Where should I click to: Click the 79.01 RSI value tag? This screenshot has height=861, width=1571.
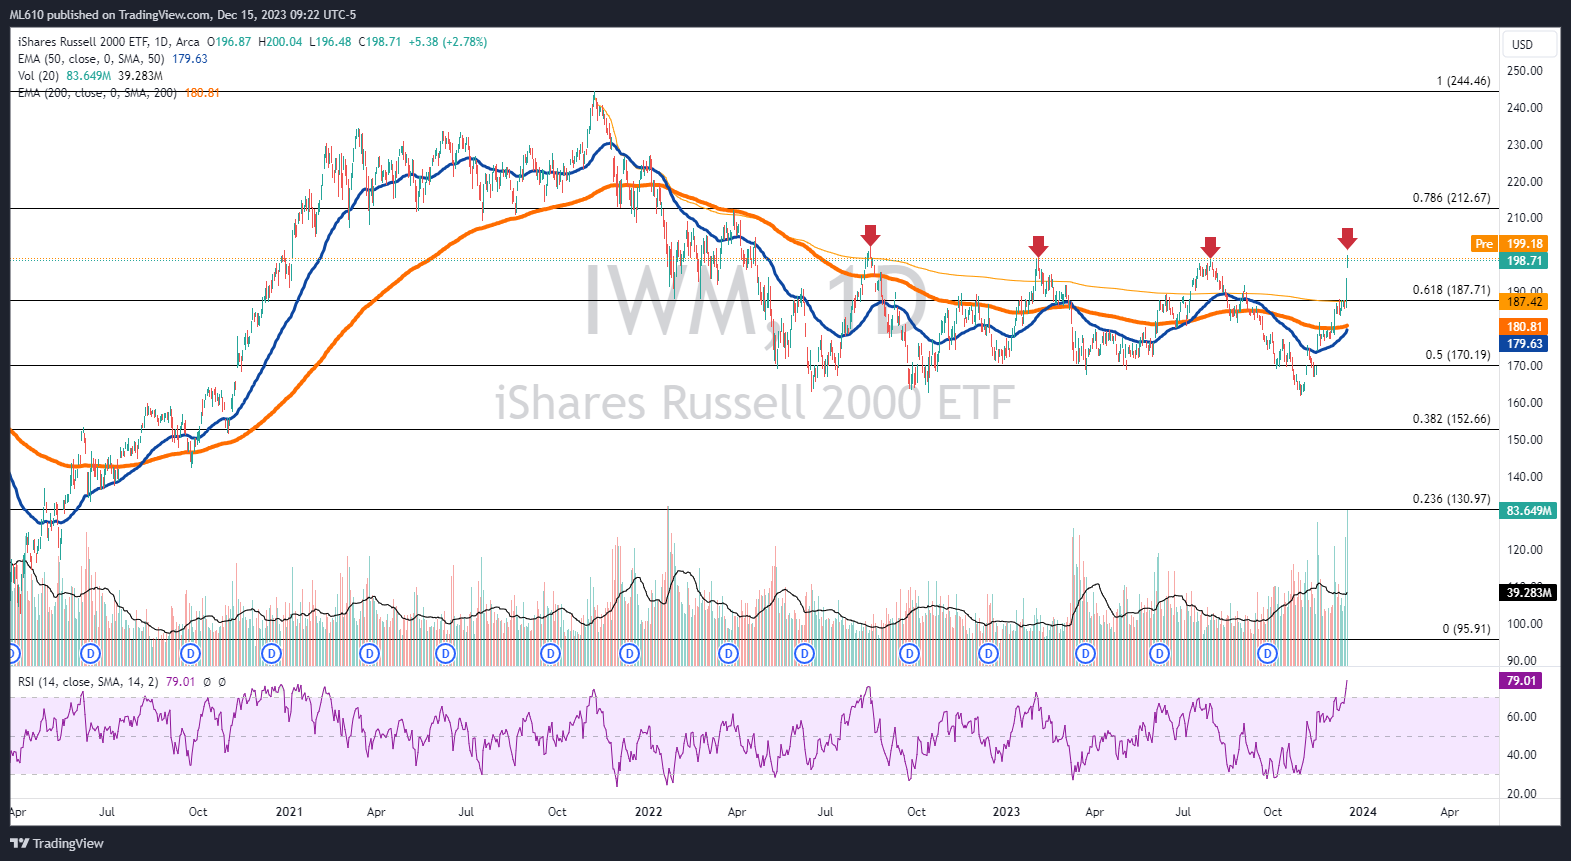1521,681
